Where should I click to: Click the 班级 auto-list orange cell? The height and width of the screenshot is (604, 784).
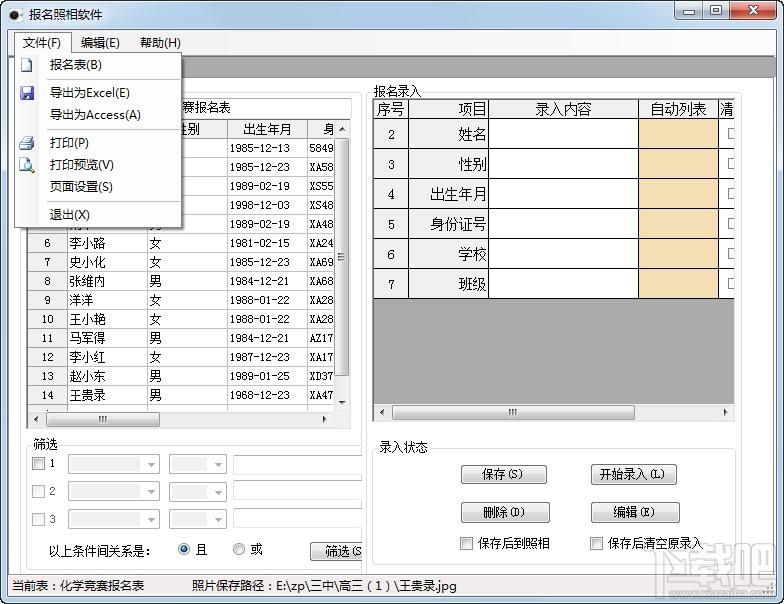click(678, 284)
